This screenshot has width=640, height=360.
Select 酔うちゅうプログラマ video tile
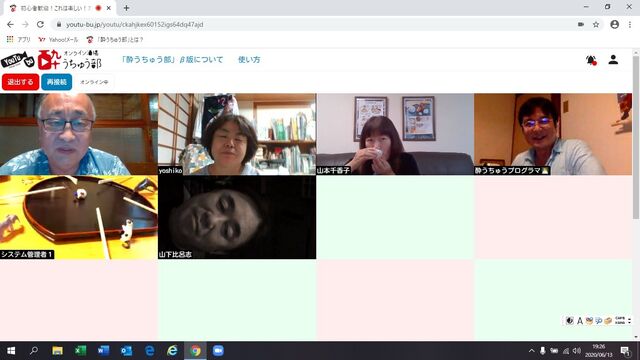(553, 134)
